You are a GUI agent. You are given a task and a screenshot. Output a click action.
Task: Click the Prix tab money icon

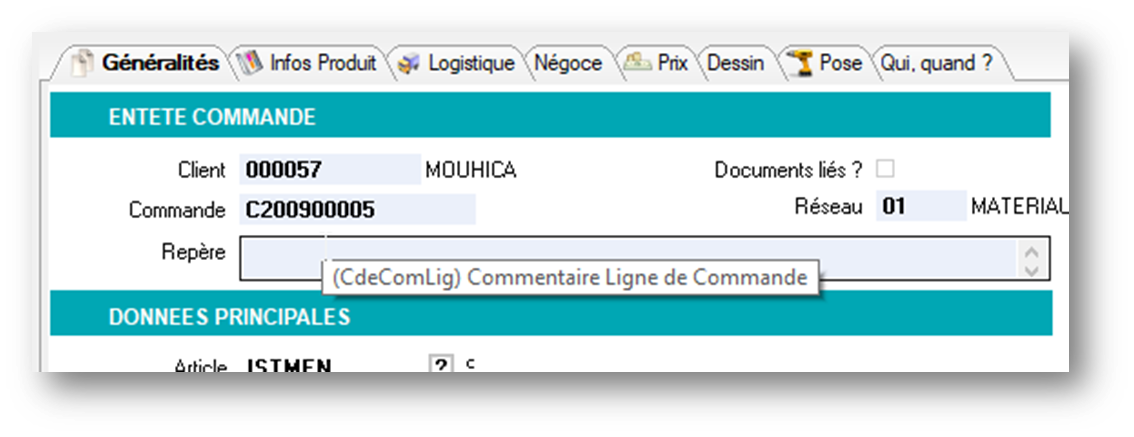[637, 63]
